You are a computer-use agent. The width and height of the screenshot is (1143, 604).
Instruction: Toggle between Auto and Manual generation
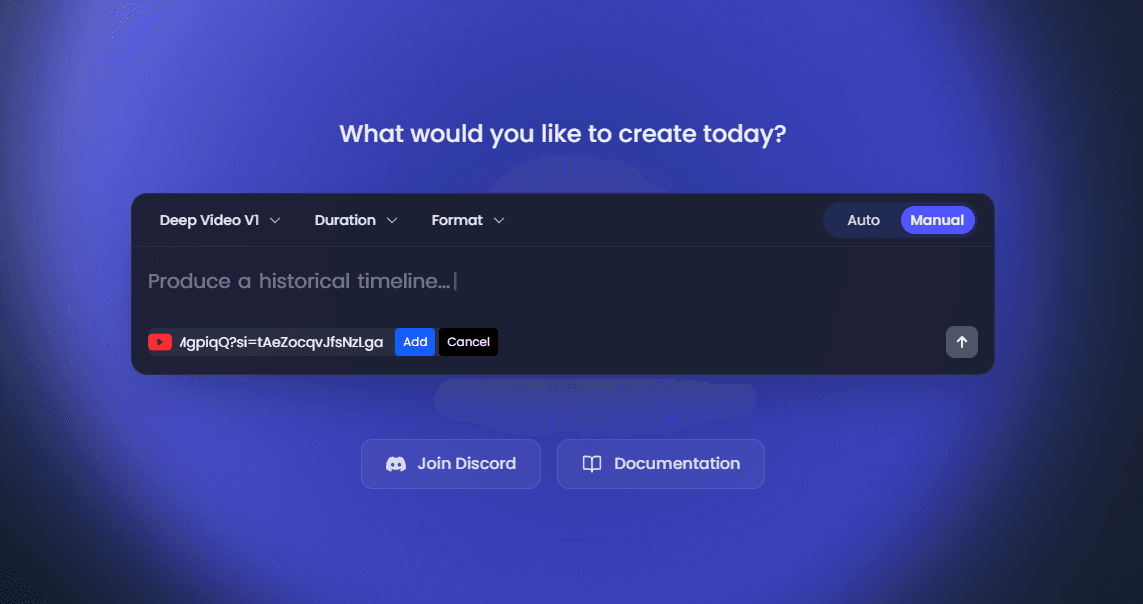(900, 220)
